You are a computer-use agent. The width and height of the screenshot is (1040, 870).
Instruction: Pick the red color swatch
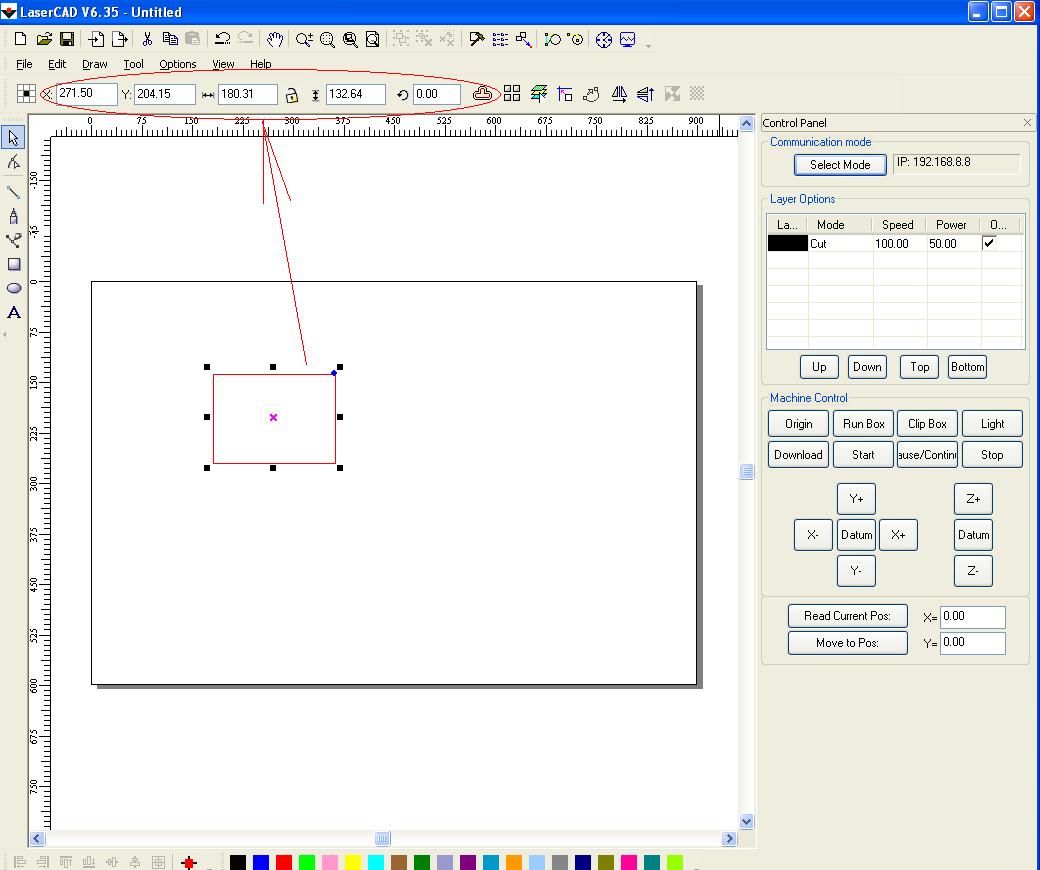(x=284, y=862)
